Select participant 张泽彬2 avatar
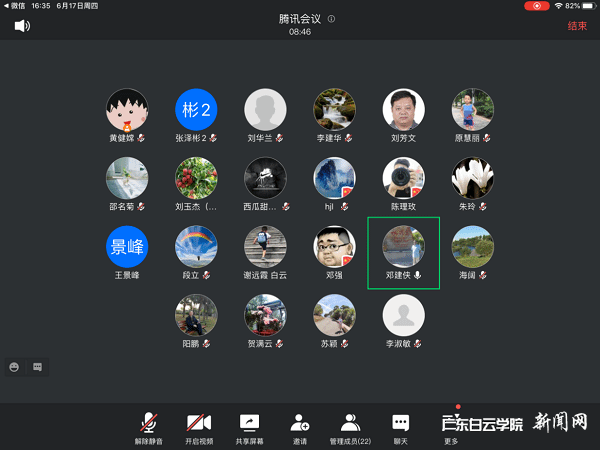Image resolution: width=600 pixels, height=450 pixels. (196, 109)
